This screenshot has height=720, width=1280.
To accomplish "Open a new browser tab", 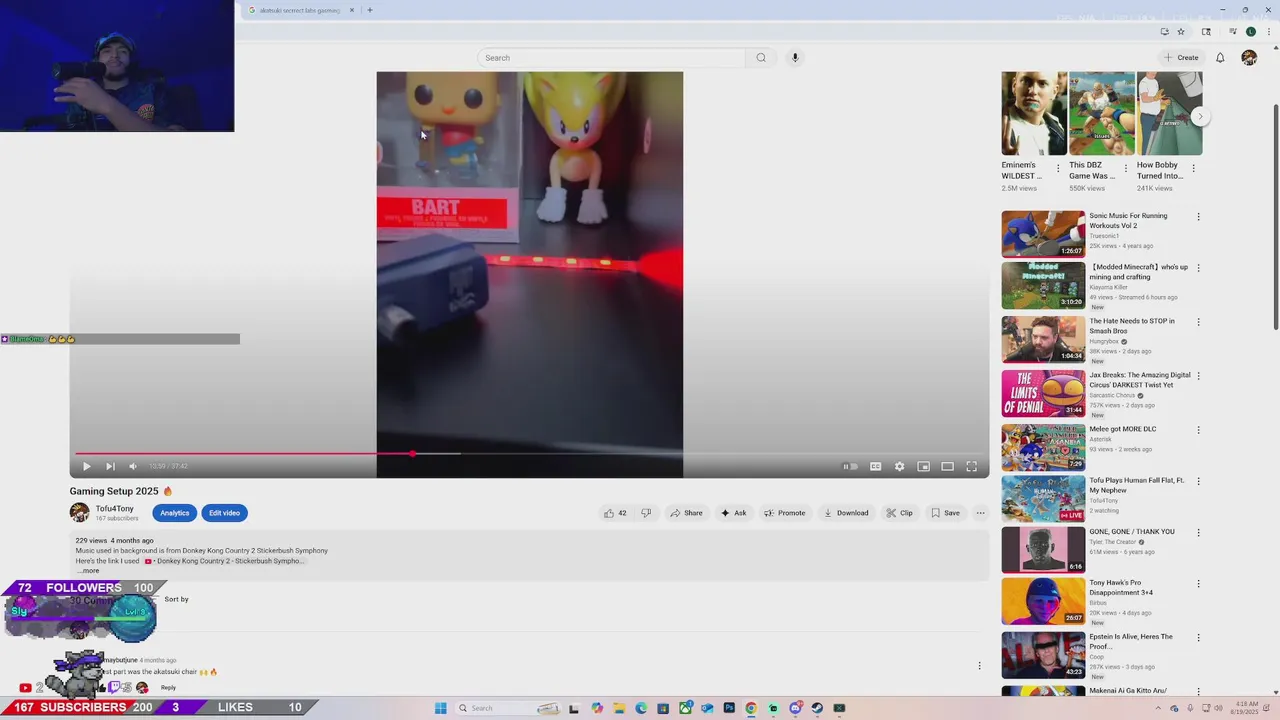I will 370,10.
